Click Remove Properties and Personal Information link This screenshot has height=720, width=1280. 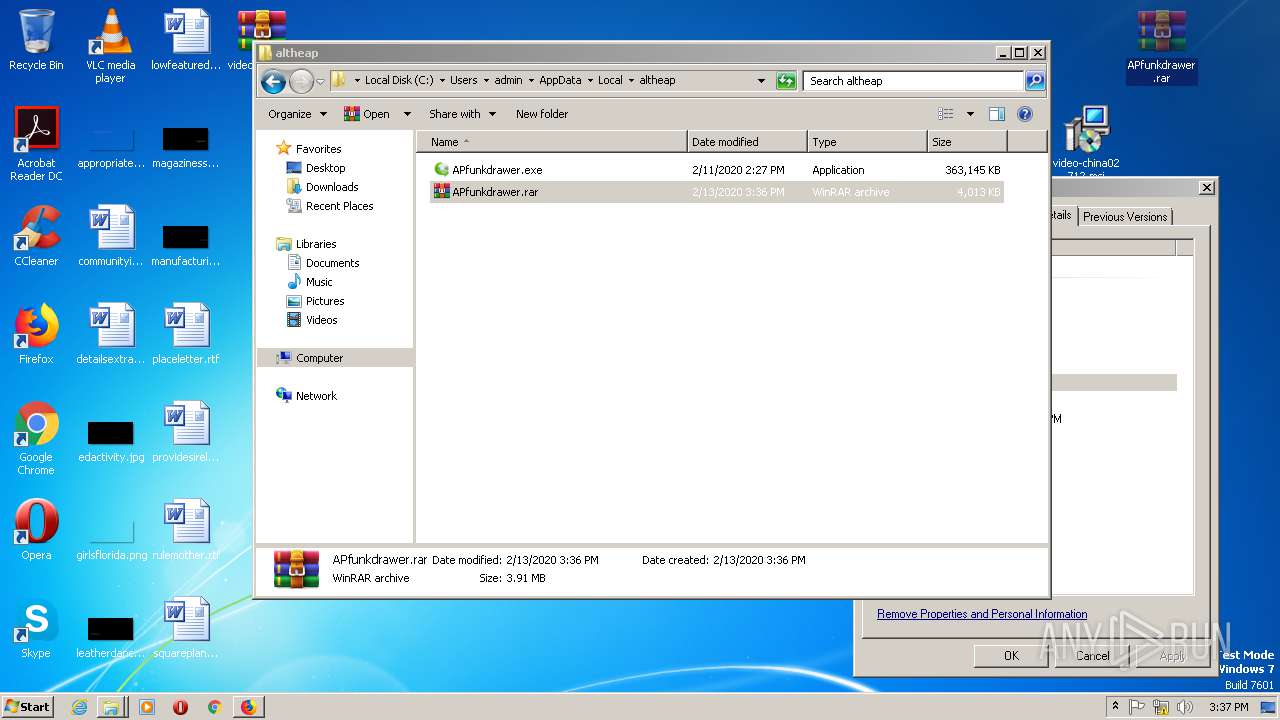click(982, 614)
